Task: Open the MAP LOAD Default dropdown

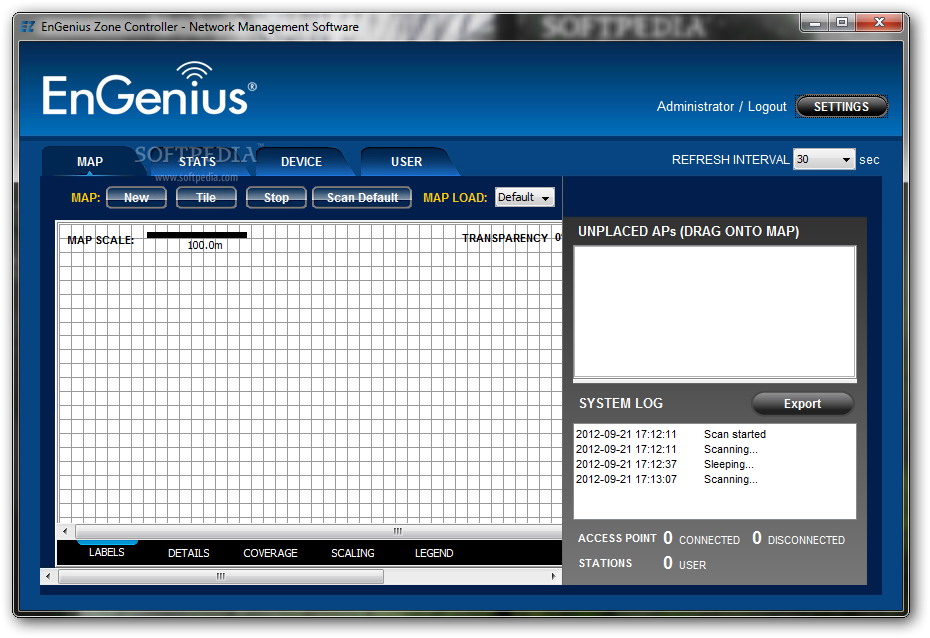Action: (525, 197)
